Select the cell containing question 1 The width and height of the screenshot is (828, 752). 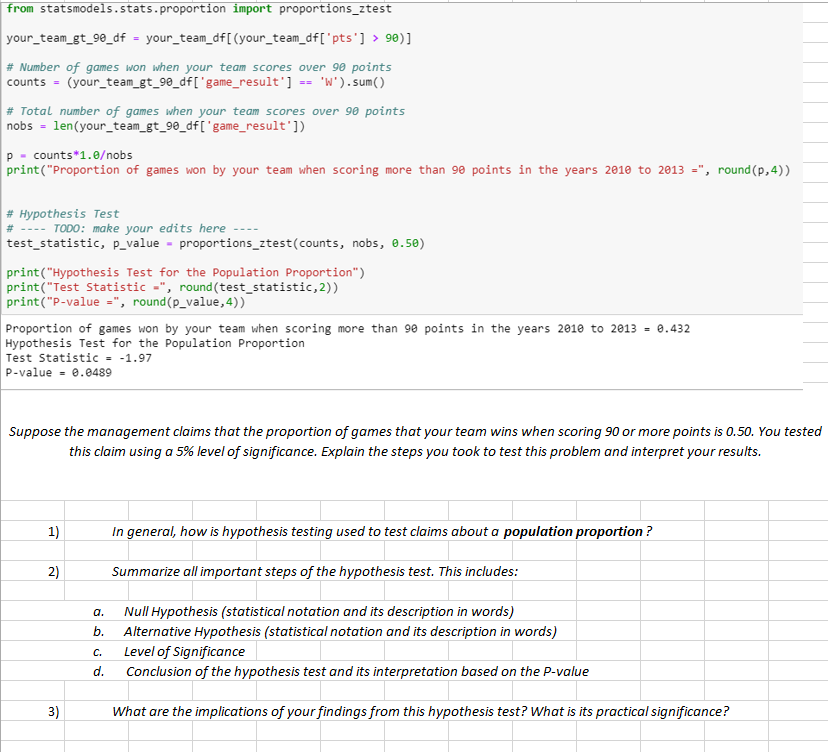[49, 531]
